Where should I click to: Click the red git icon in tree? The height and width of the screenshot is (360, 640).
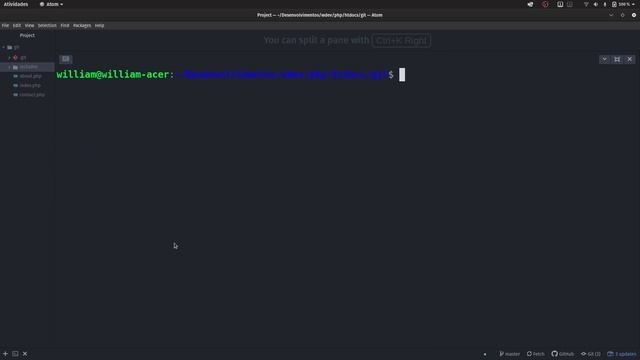click(15, 58)
